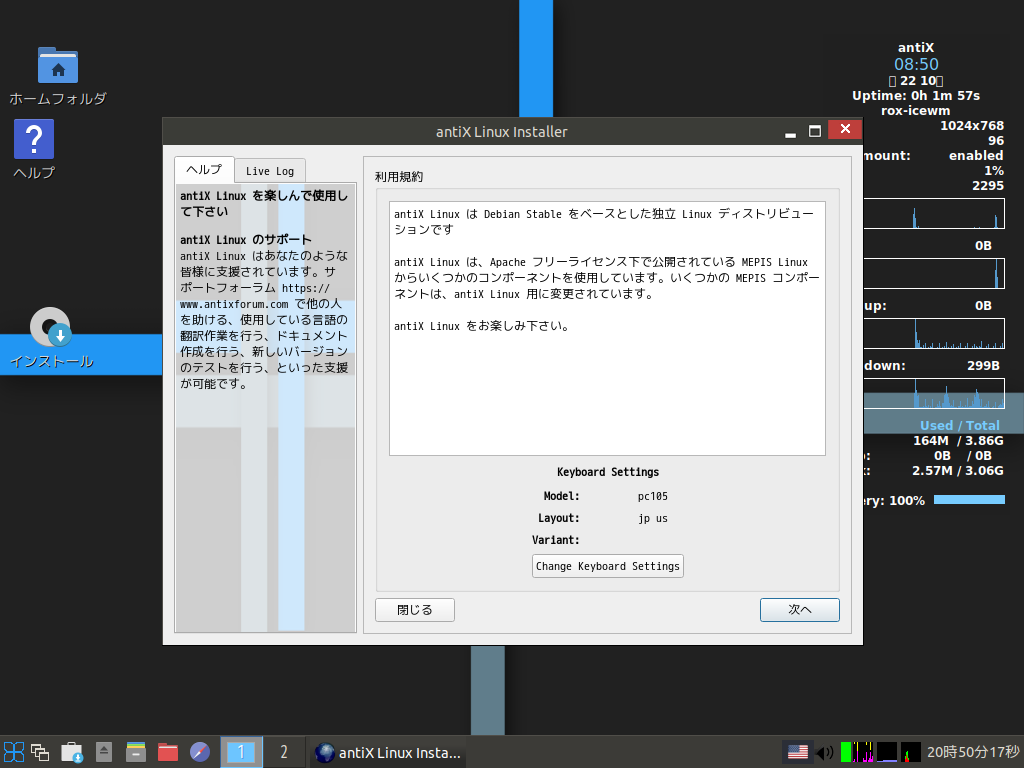Click the battery 100% bar in conky
Image resolution: width=1024 pixels, height=768 pixels.
point(969,500)
